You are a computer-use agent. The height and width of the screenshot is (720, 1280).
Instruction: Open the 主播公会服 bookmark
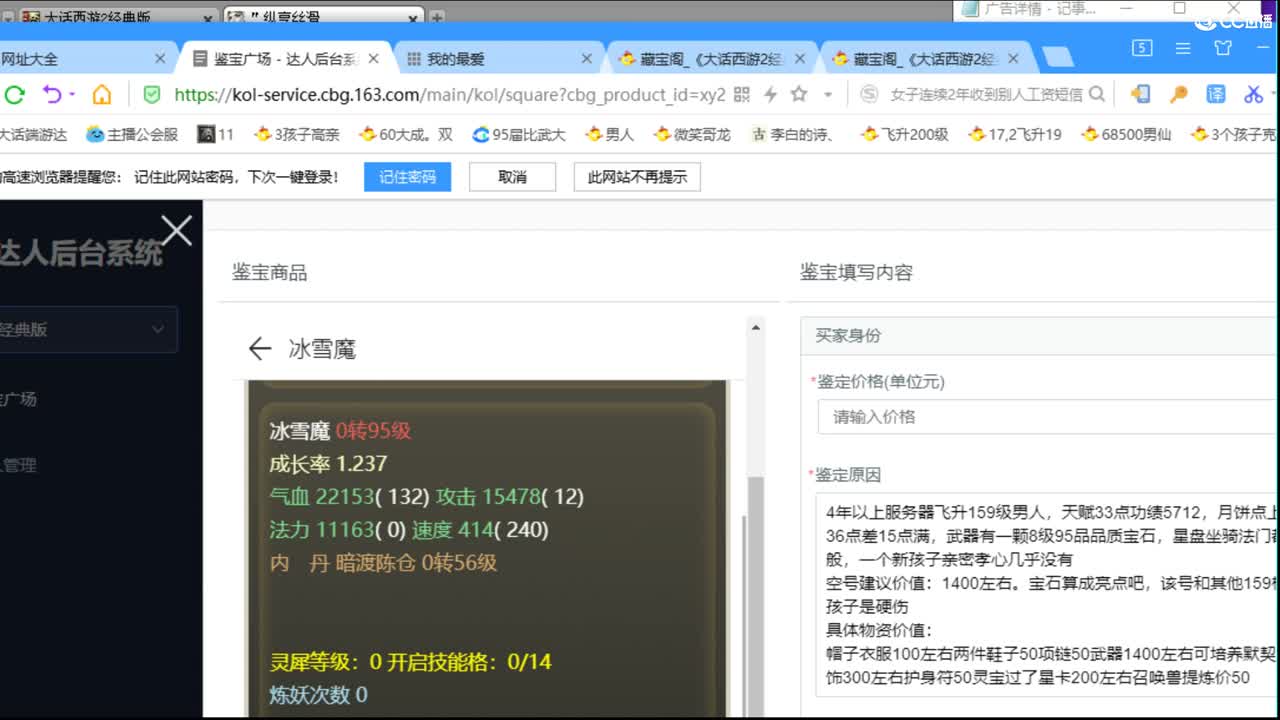(x=132, y=134)
